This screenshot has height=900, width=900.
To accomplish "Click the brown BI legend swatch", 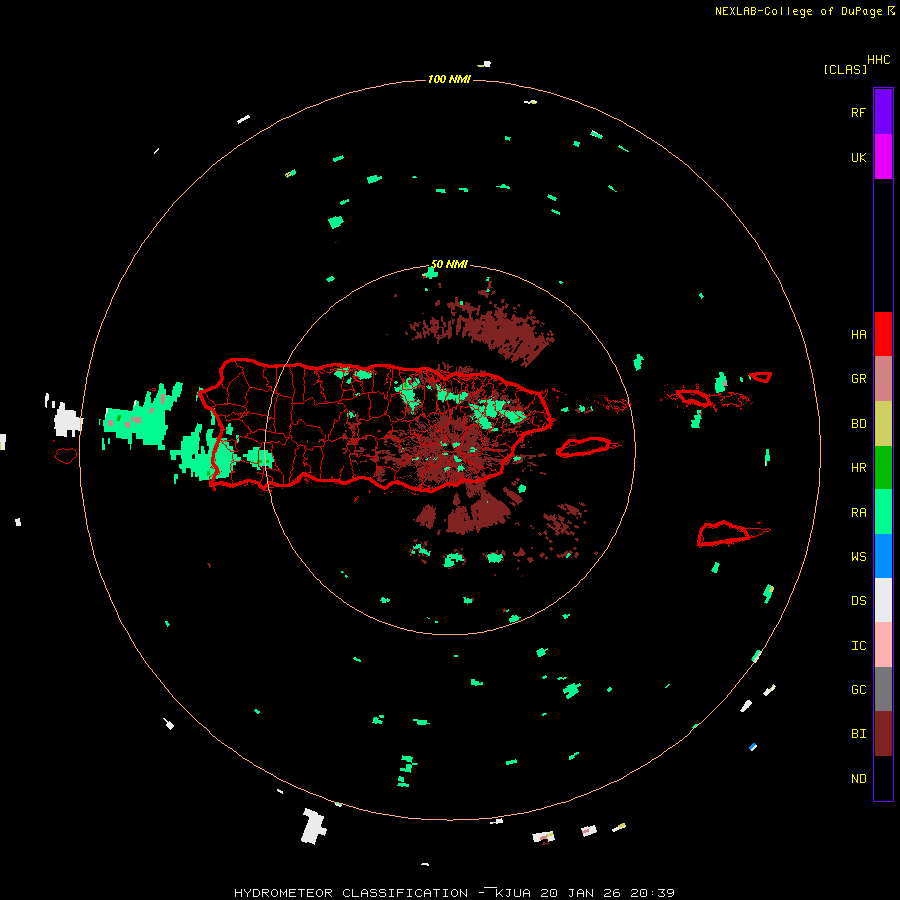I will 883,734.
